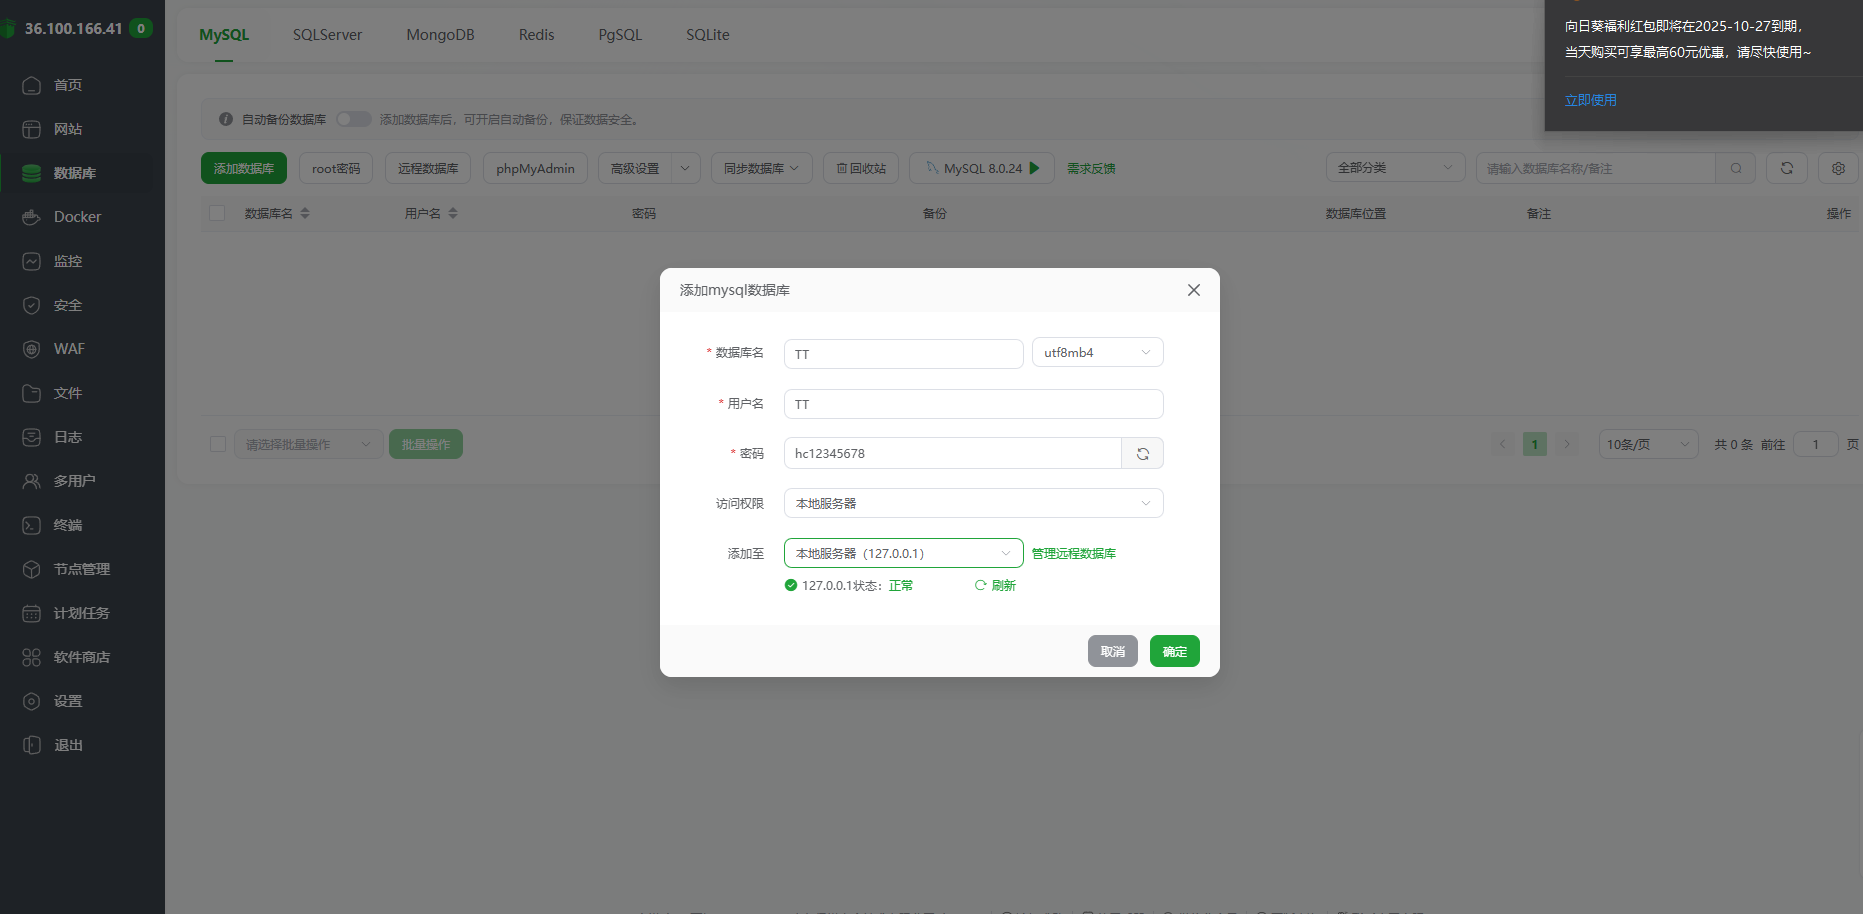The height and width of the screenshot is (914, 1863).
Task: Enable 自动备份数据库 automatic backup
Action: (x=353, y=118)
